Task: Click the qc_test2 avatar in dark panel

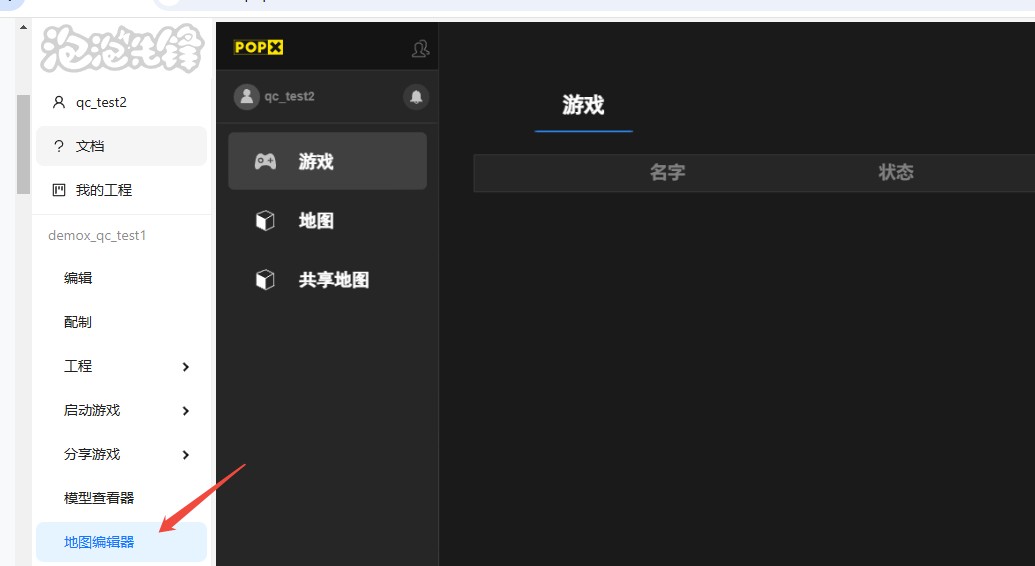Action: [x=246, y=96]
